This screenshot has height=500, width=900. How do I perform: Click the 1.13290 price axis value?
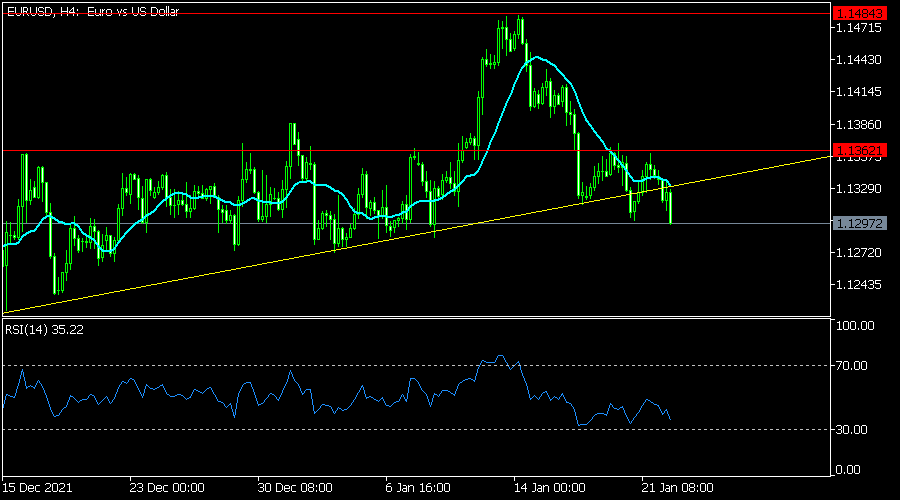point(859,189)
